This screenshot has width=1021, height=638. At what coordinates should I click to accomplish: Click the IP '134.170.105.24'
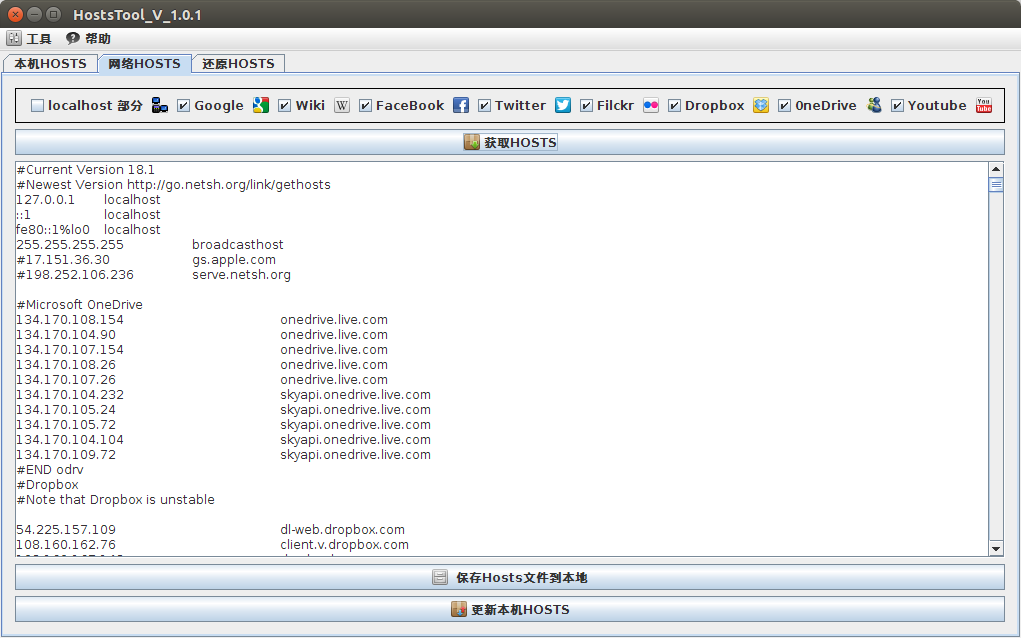[x=66, y=409]
